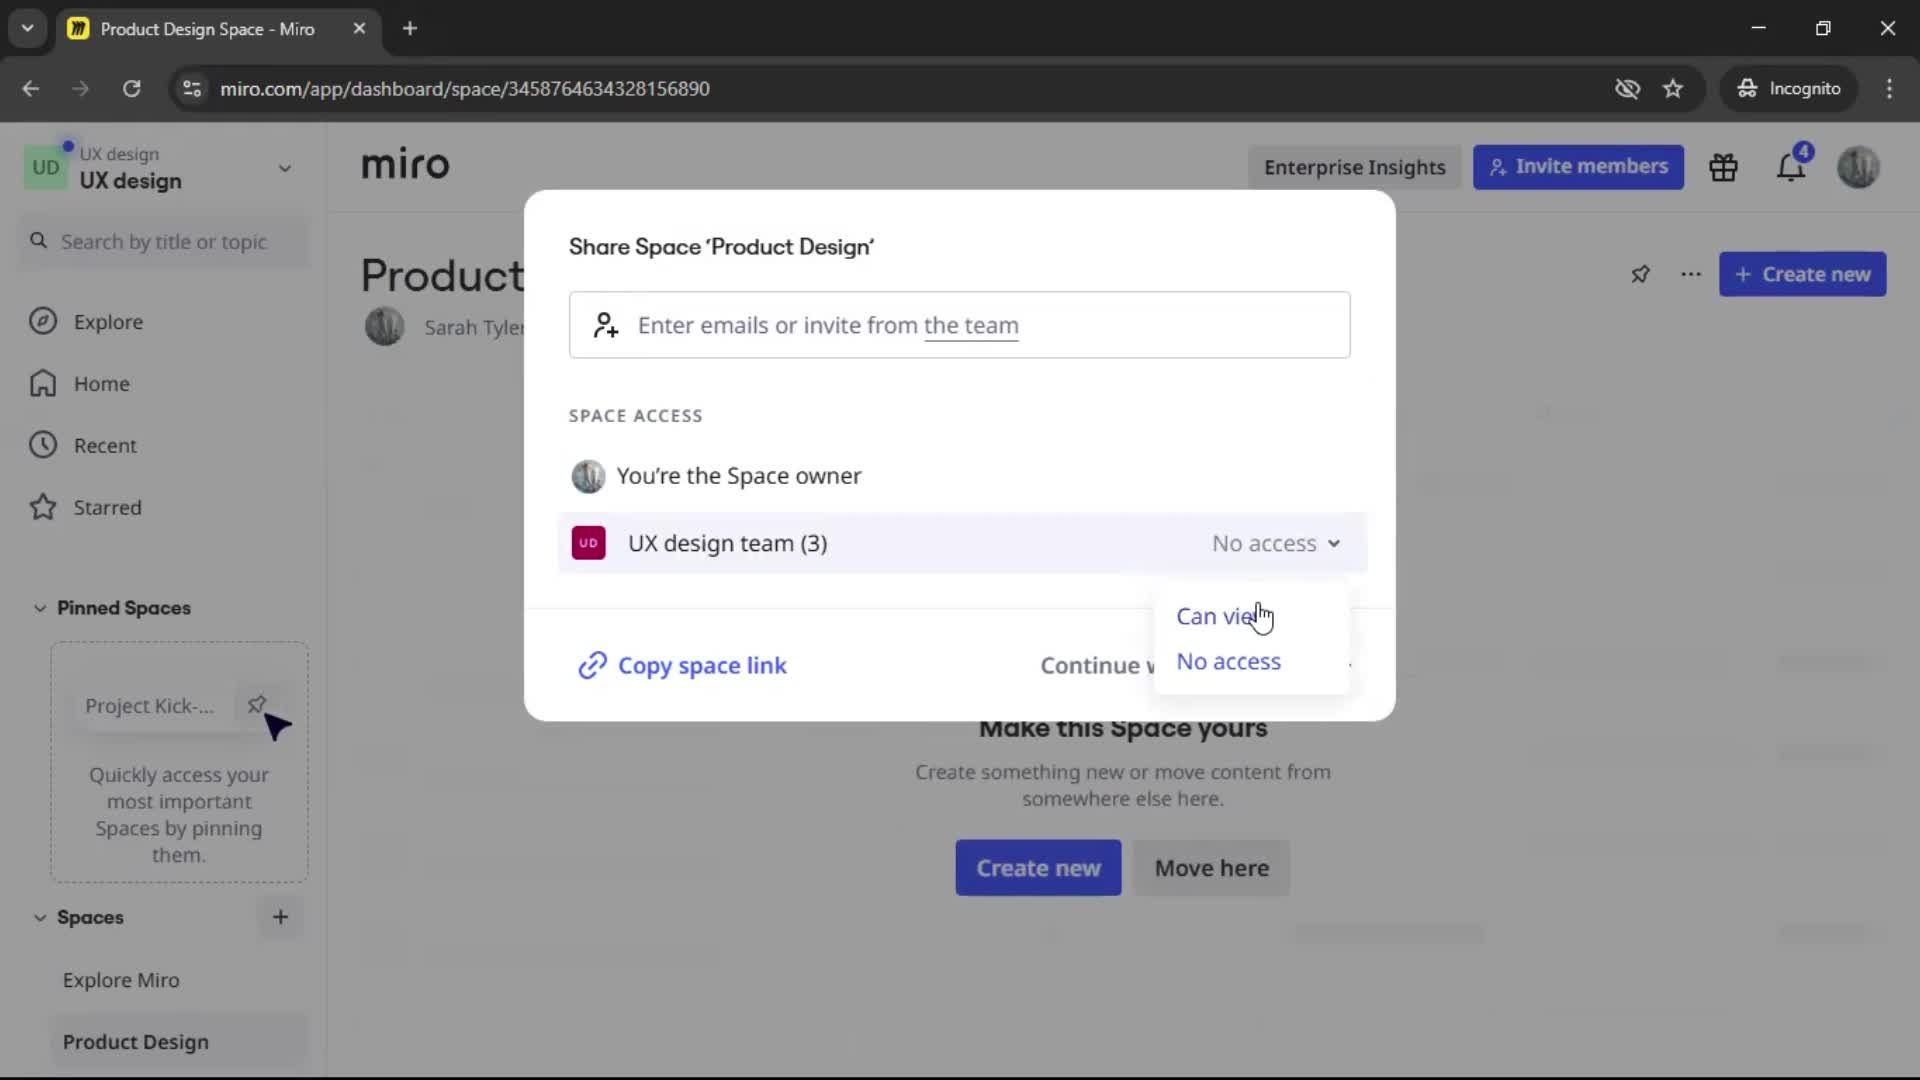This screenshot has width=1920, height=1080.
Task: Click the top-right Create new button
Action: point(1802,274)
